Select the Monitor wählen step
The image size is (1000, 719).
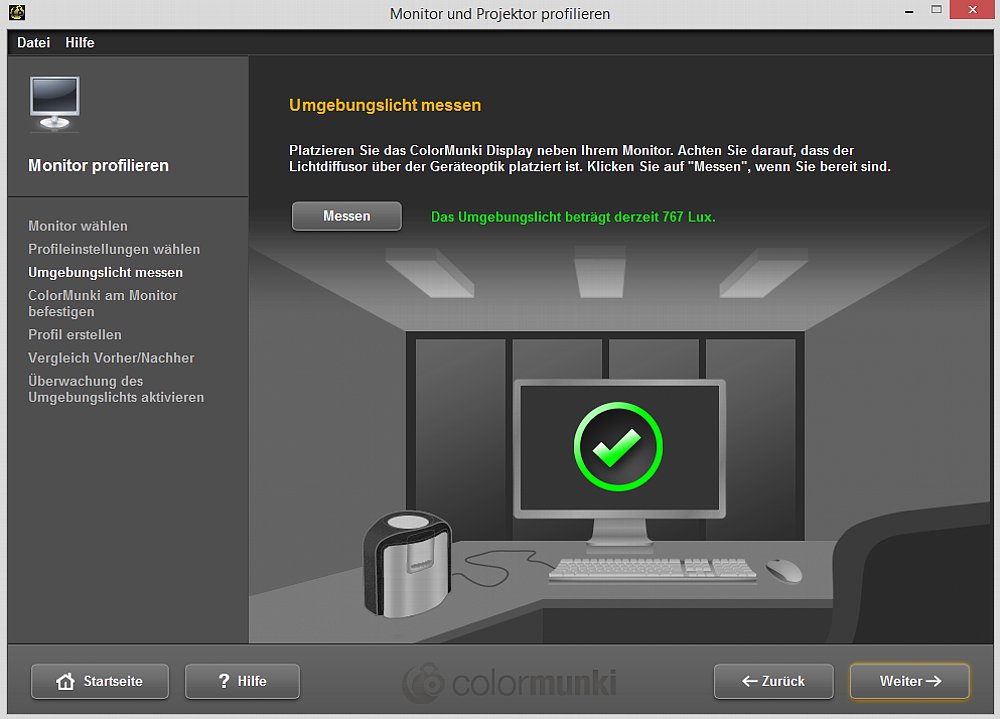[x=78, y=226]
